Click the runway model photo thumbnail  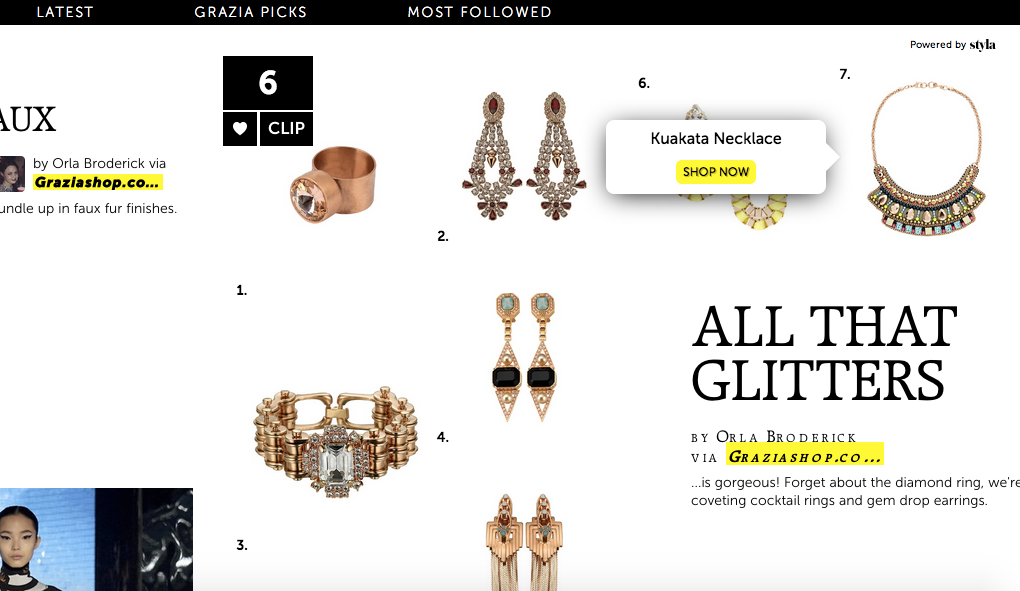(x=96, y=540)
